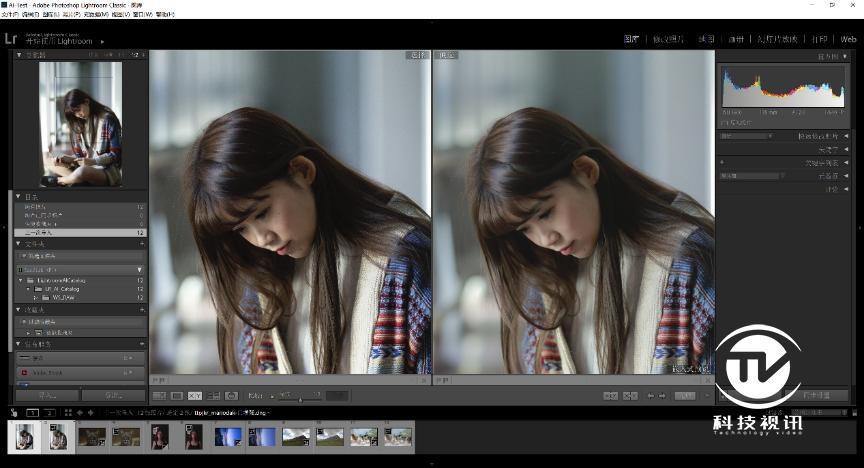Collapse the 直方图 Histogram panel

click(x=845, y=56)
